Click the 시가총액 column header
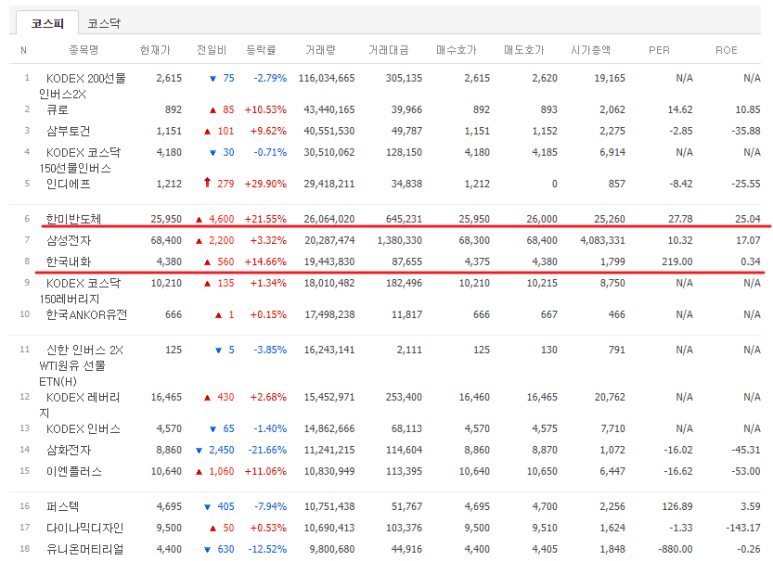The height and width of the screenshot is (561, 773). click(590, 49)
